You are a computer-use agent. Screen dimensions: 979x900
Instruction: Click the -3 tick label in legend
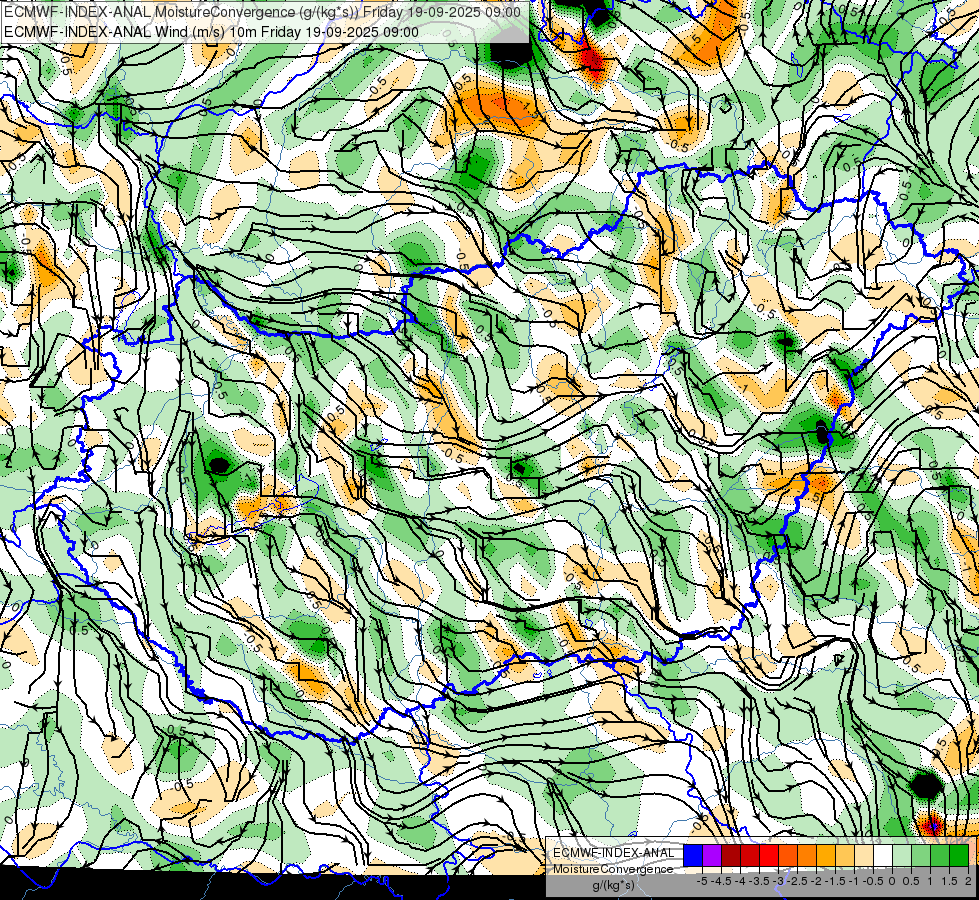778,881
